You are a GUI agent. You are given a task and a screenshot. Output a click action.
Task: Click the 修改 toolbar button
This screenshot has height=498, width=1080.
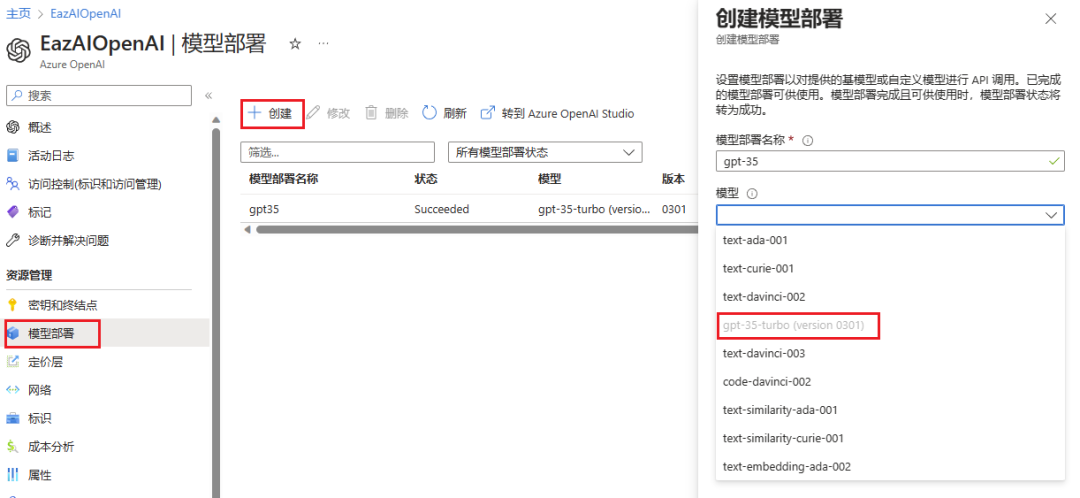[329, 114]
